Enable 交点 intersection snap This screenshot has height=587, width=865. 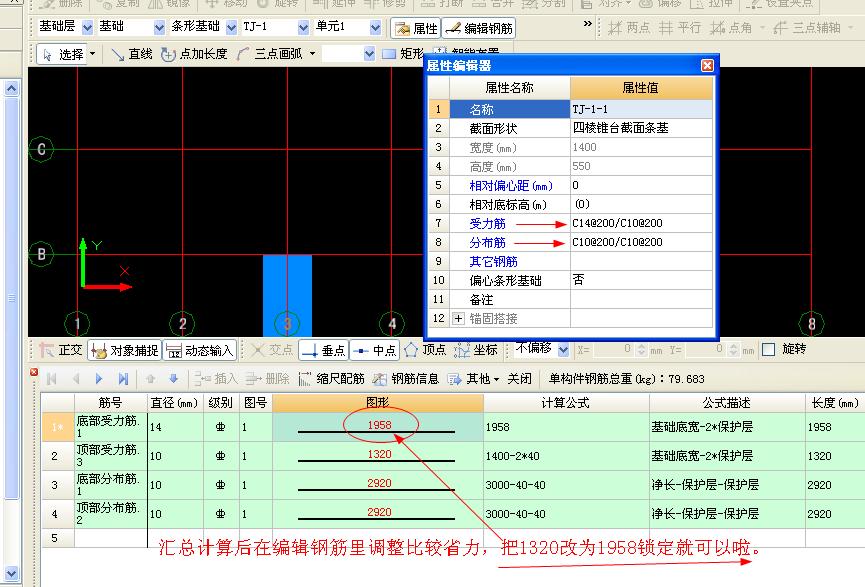pos(271,350)
